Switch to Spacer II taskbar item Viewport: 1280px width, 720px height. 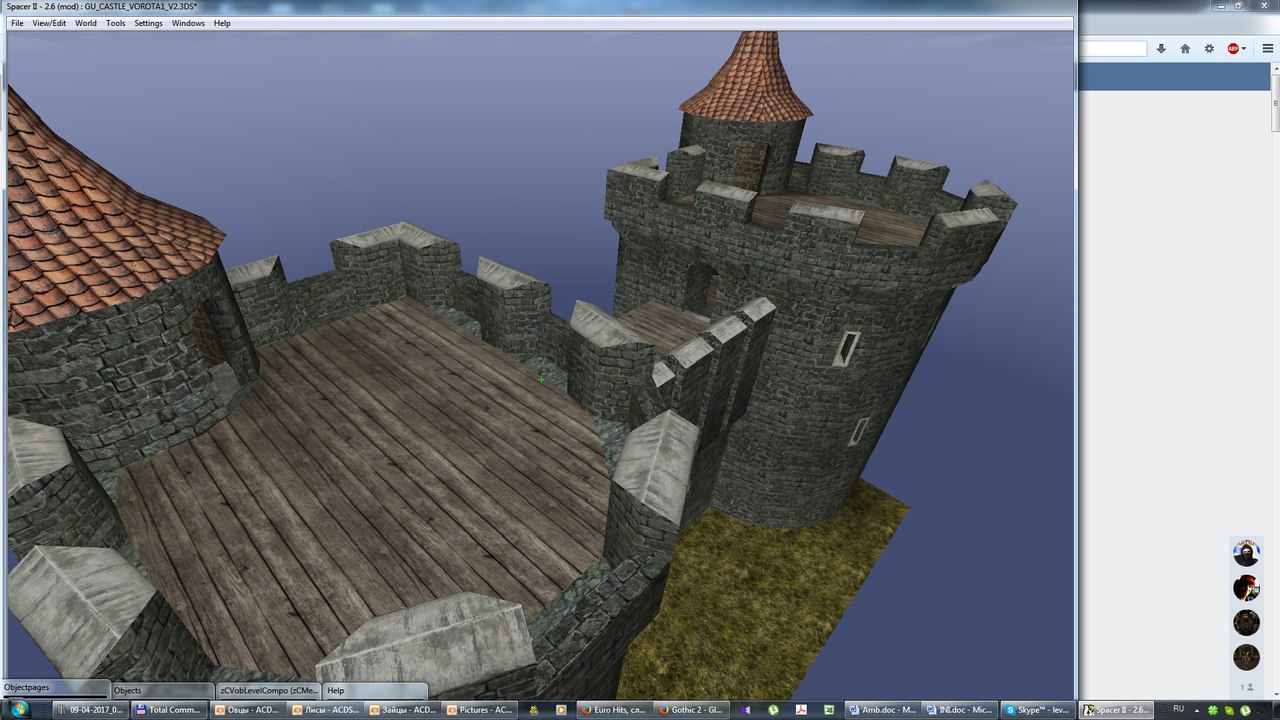1116,710
